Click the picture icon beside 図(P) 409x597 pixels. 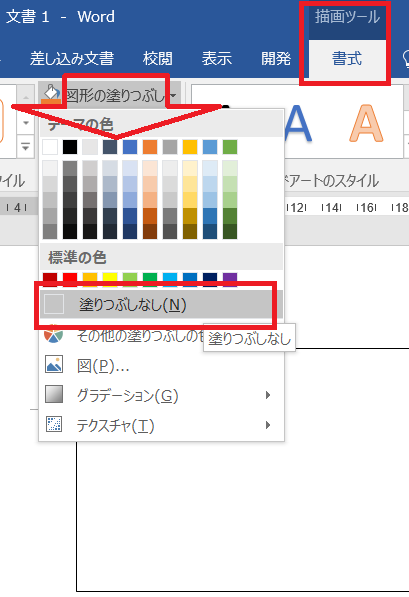54,364
